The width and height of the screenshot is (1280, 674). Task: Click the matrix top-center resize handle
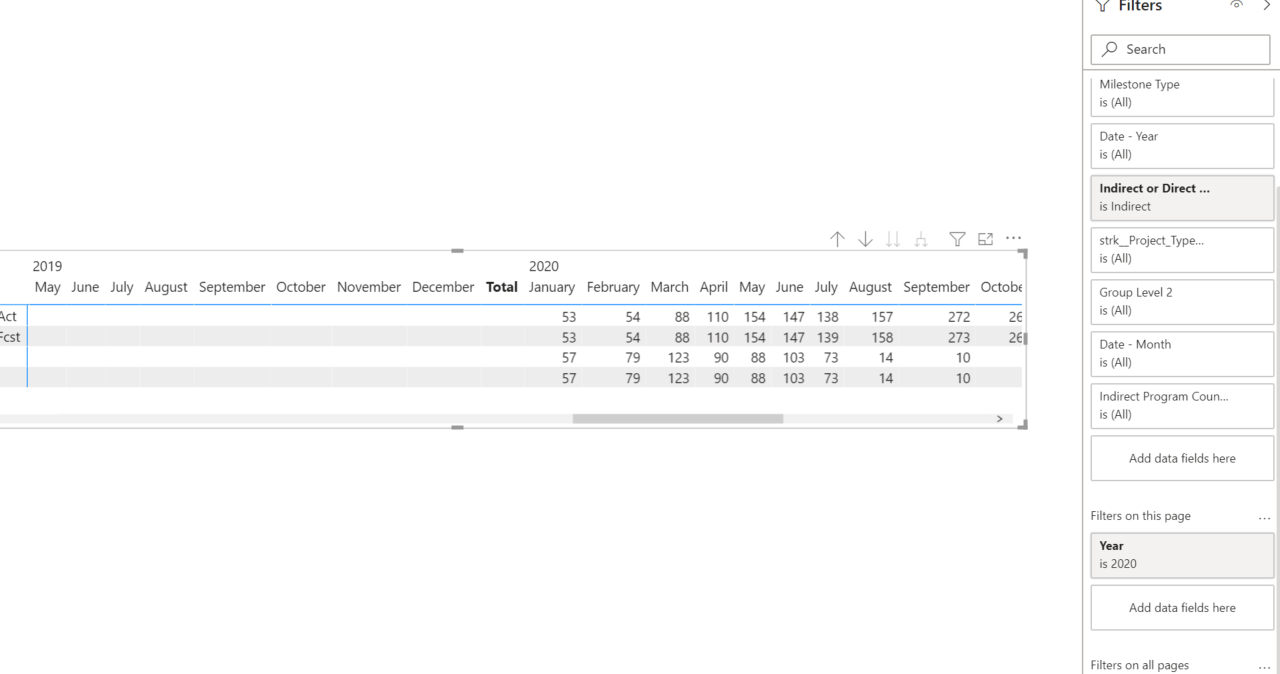click(458, 250)
